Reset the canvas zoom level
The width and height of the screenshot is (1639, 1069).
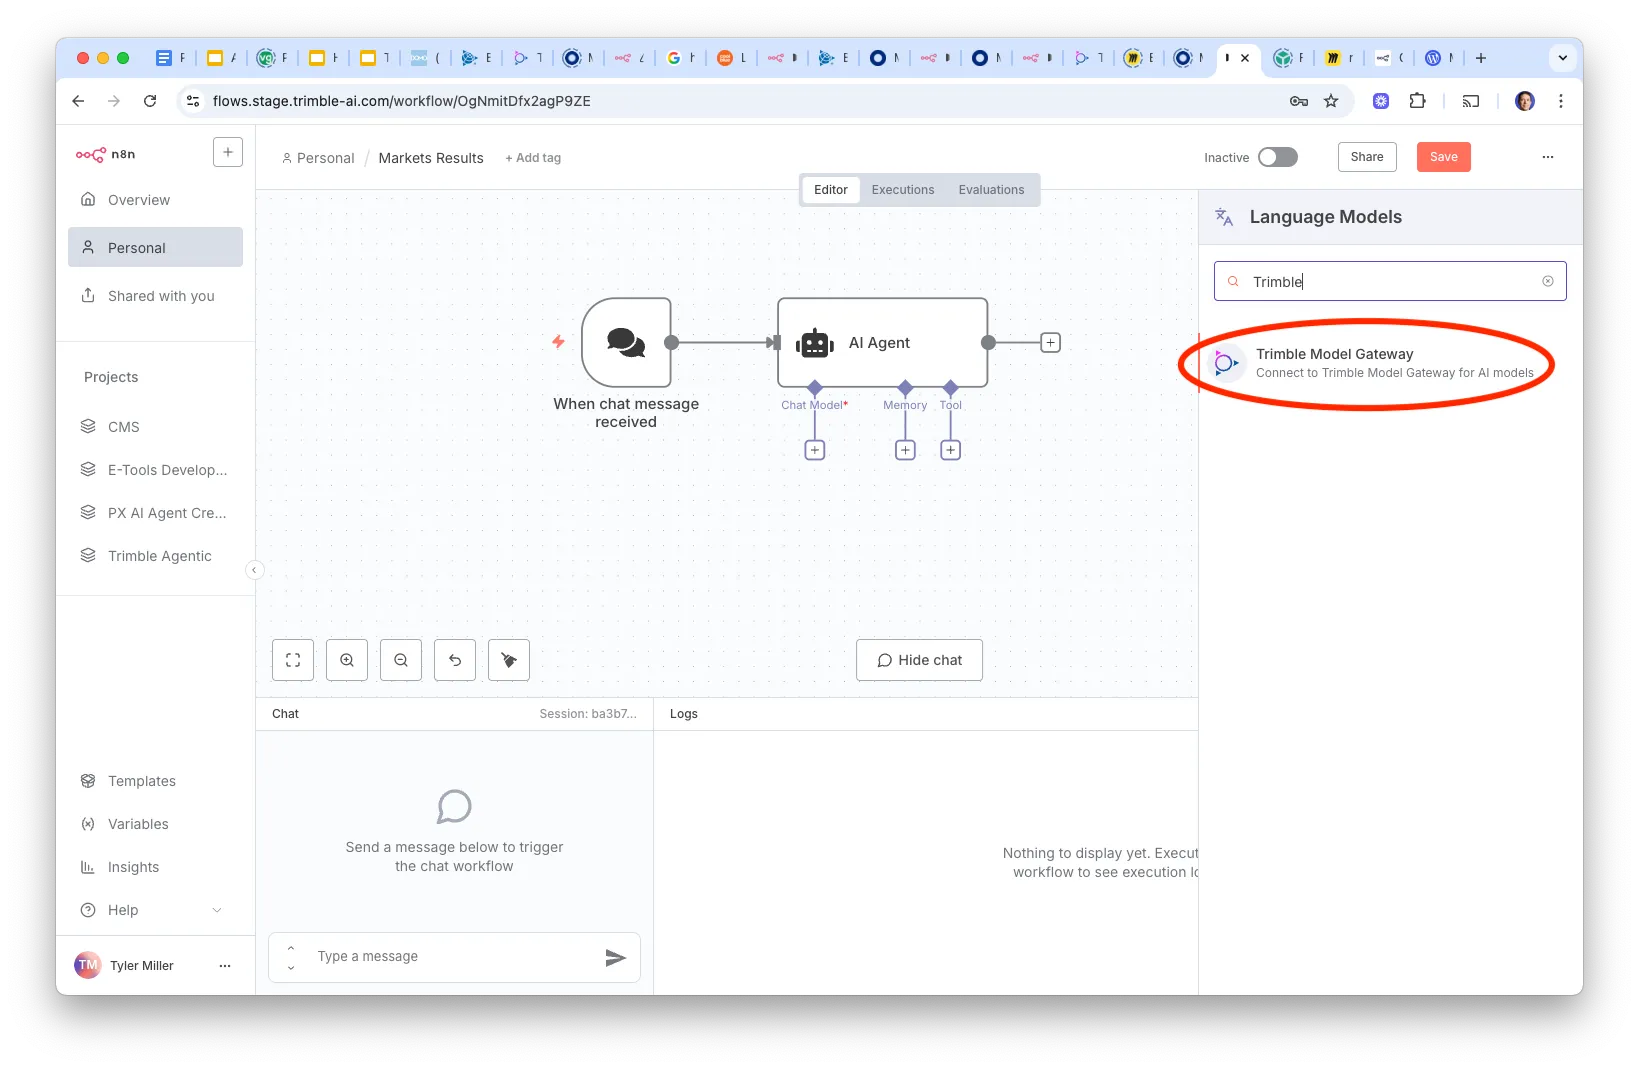coord(455,660)
